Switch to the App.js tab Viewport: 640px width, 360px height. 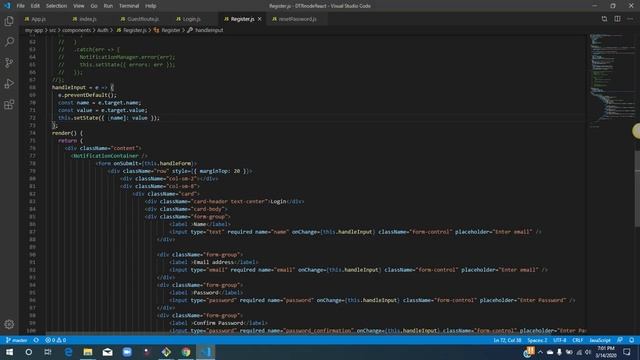(x=39, y=19)
